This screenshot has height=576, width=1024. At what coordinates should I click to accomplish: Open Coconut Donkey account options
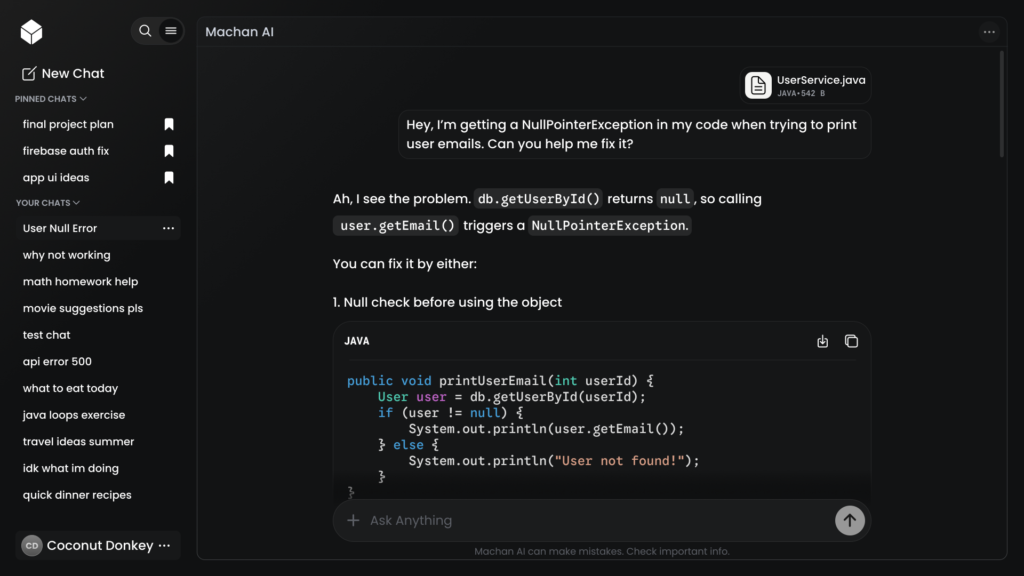(x=165, y=545)
